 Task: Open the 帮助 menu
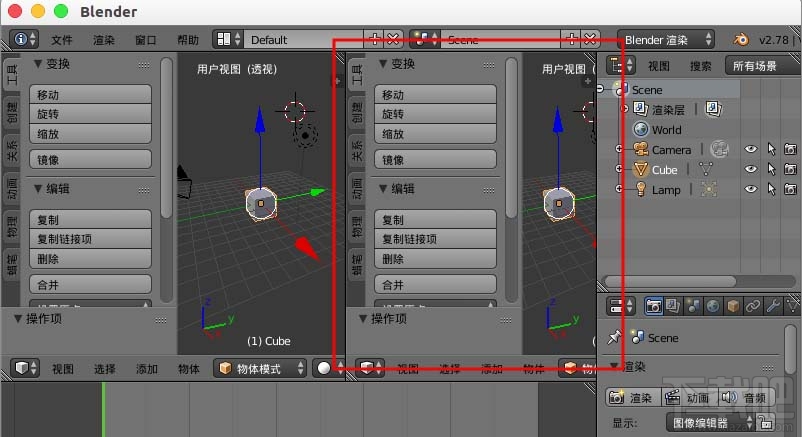(x=188, y=40)
